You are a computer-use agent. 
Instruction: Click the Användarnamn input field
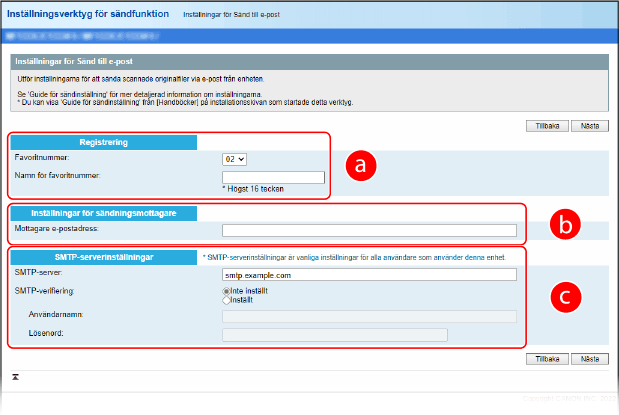click(x=369, y=316)
